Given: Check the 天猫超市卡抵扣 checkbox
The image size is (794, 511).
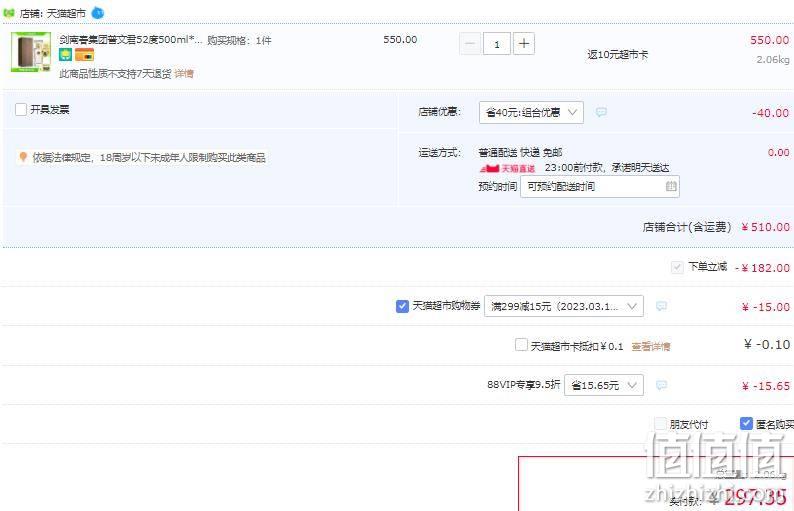Looking at the screenshot, I should coord(521,345).
